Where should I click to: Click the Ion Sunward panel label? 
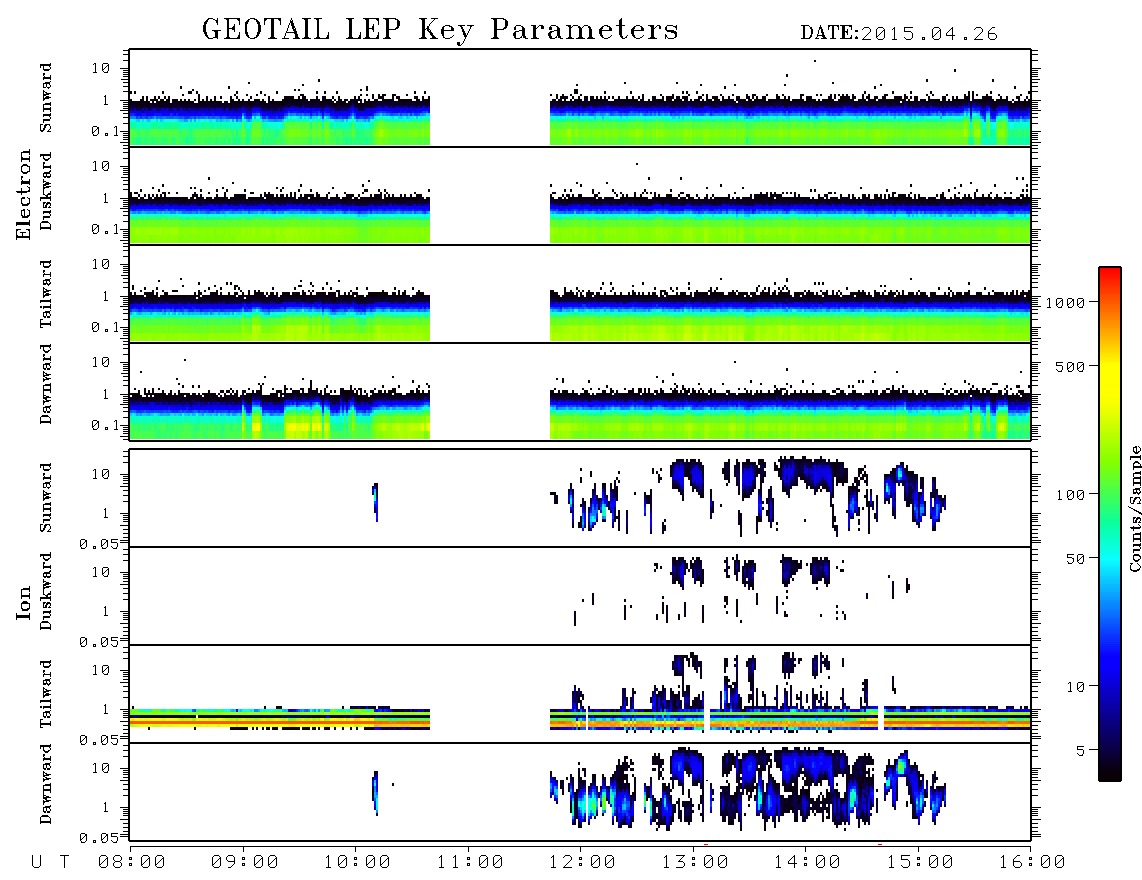[46, 498]
